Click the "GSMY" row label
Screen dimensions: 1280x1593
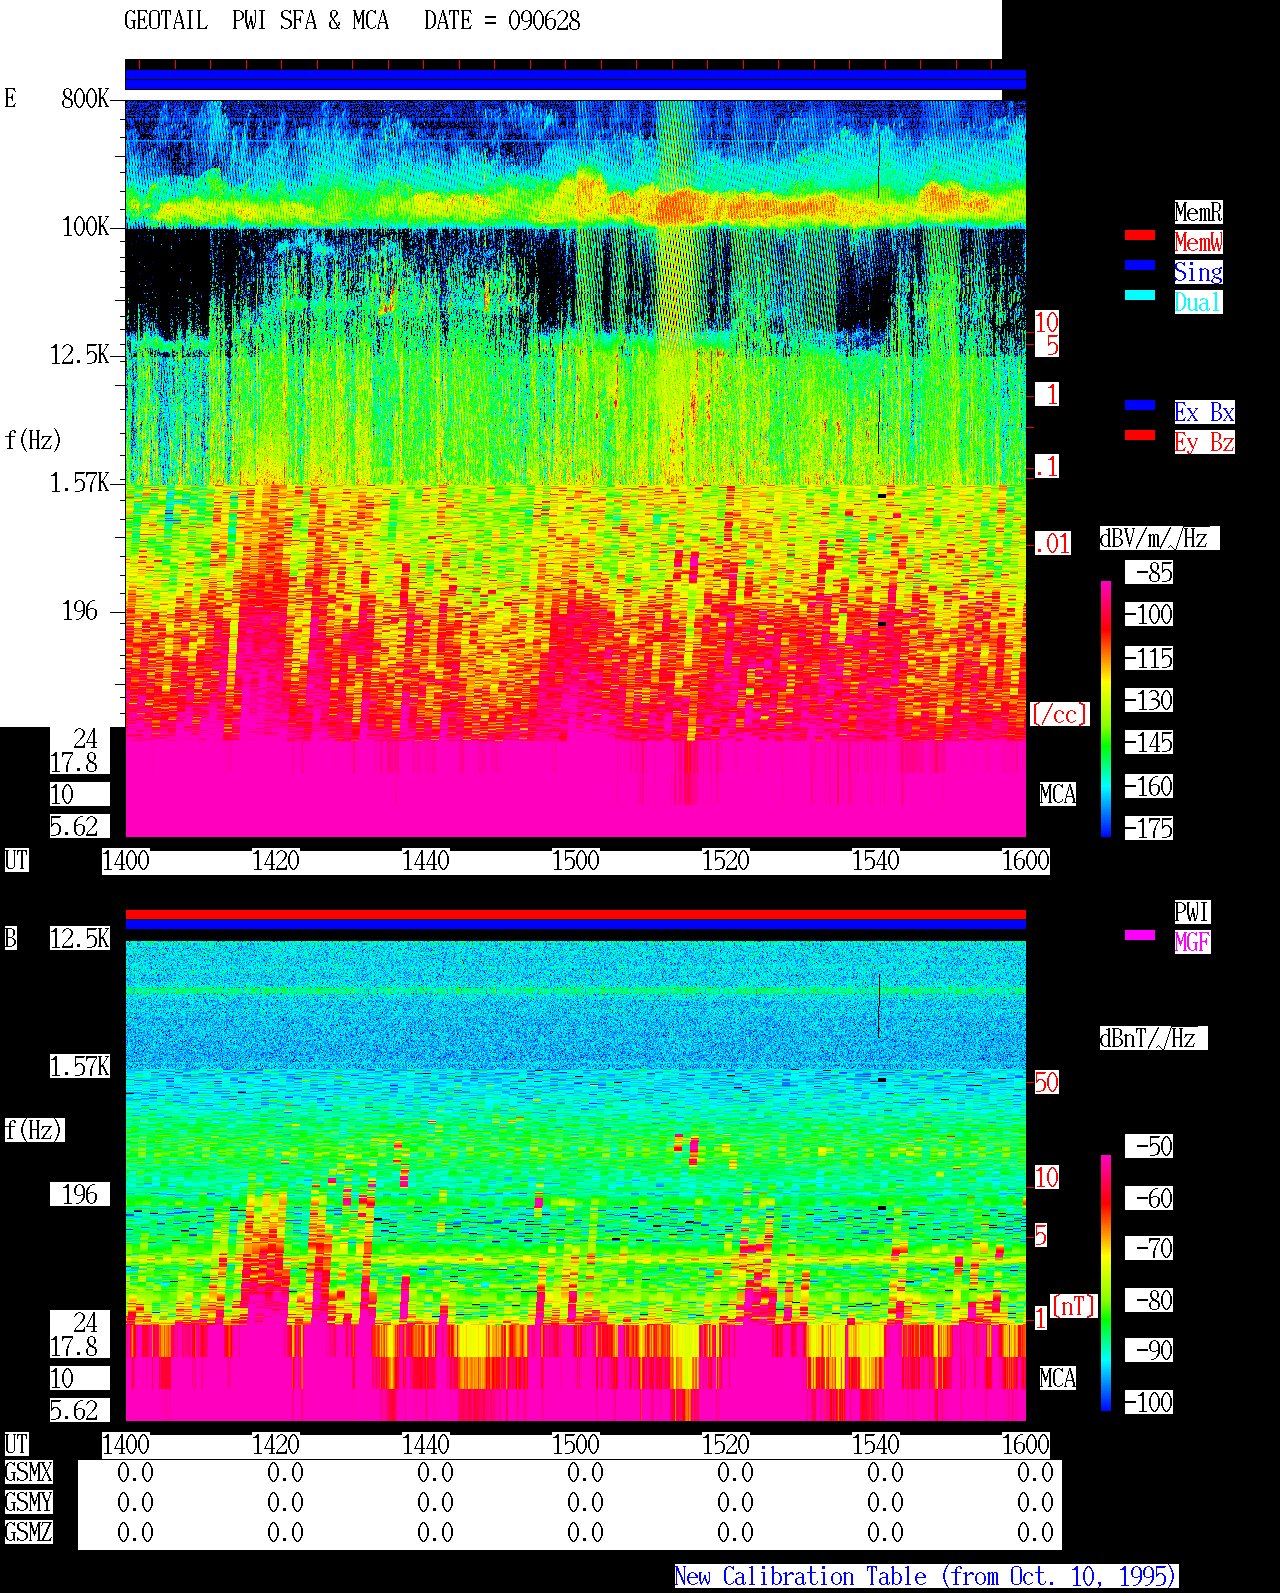28,1503
